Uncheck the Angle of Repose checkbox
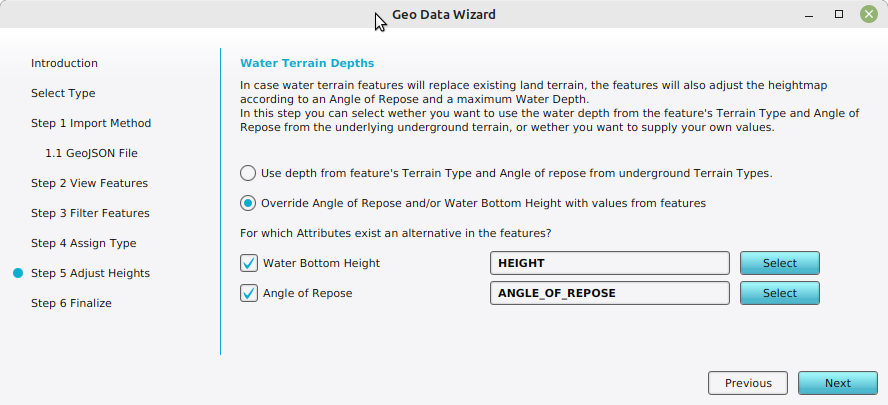888x405 pixels. pos(249,293)
